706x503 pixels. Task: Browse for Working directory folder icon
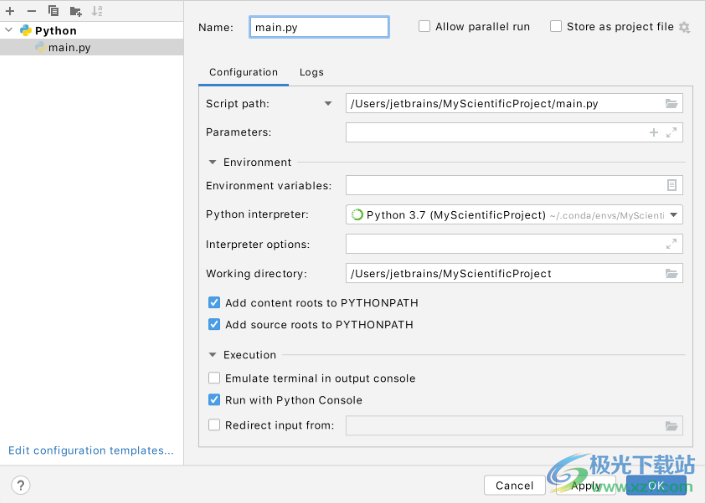click(671, 273)
